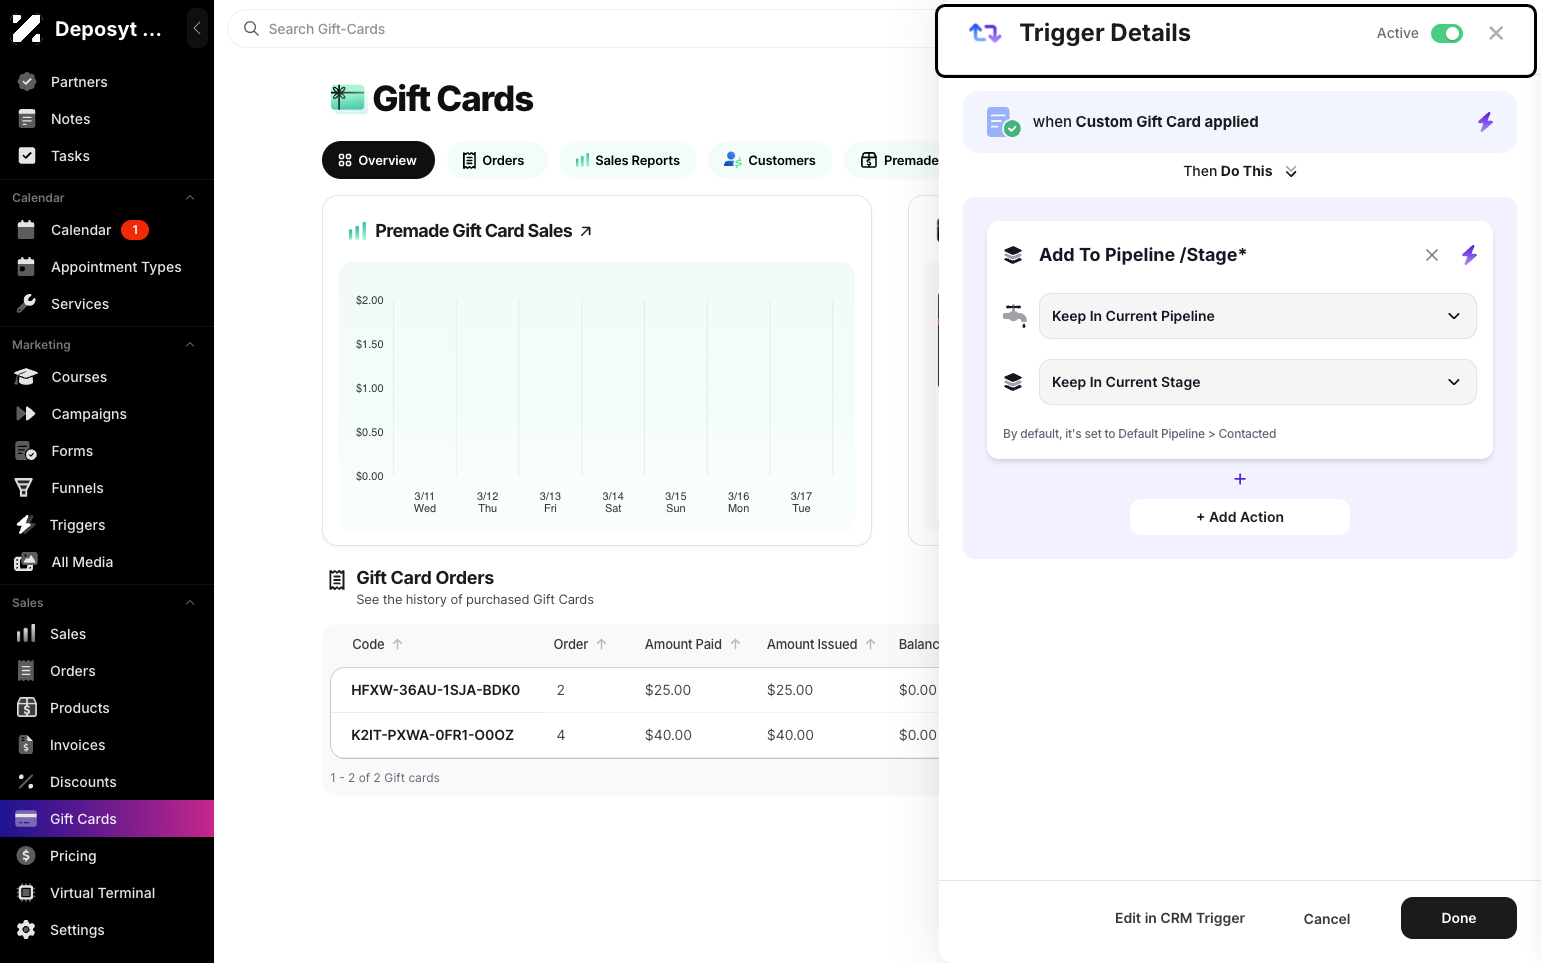This screenshot has height=963, width=1541.
Task: Click the small plus icon above Add Action
Action: coord(1240,479)
